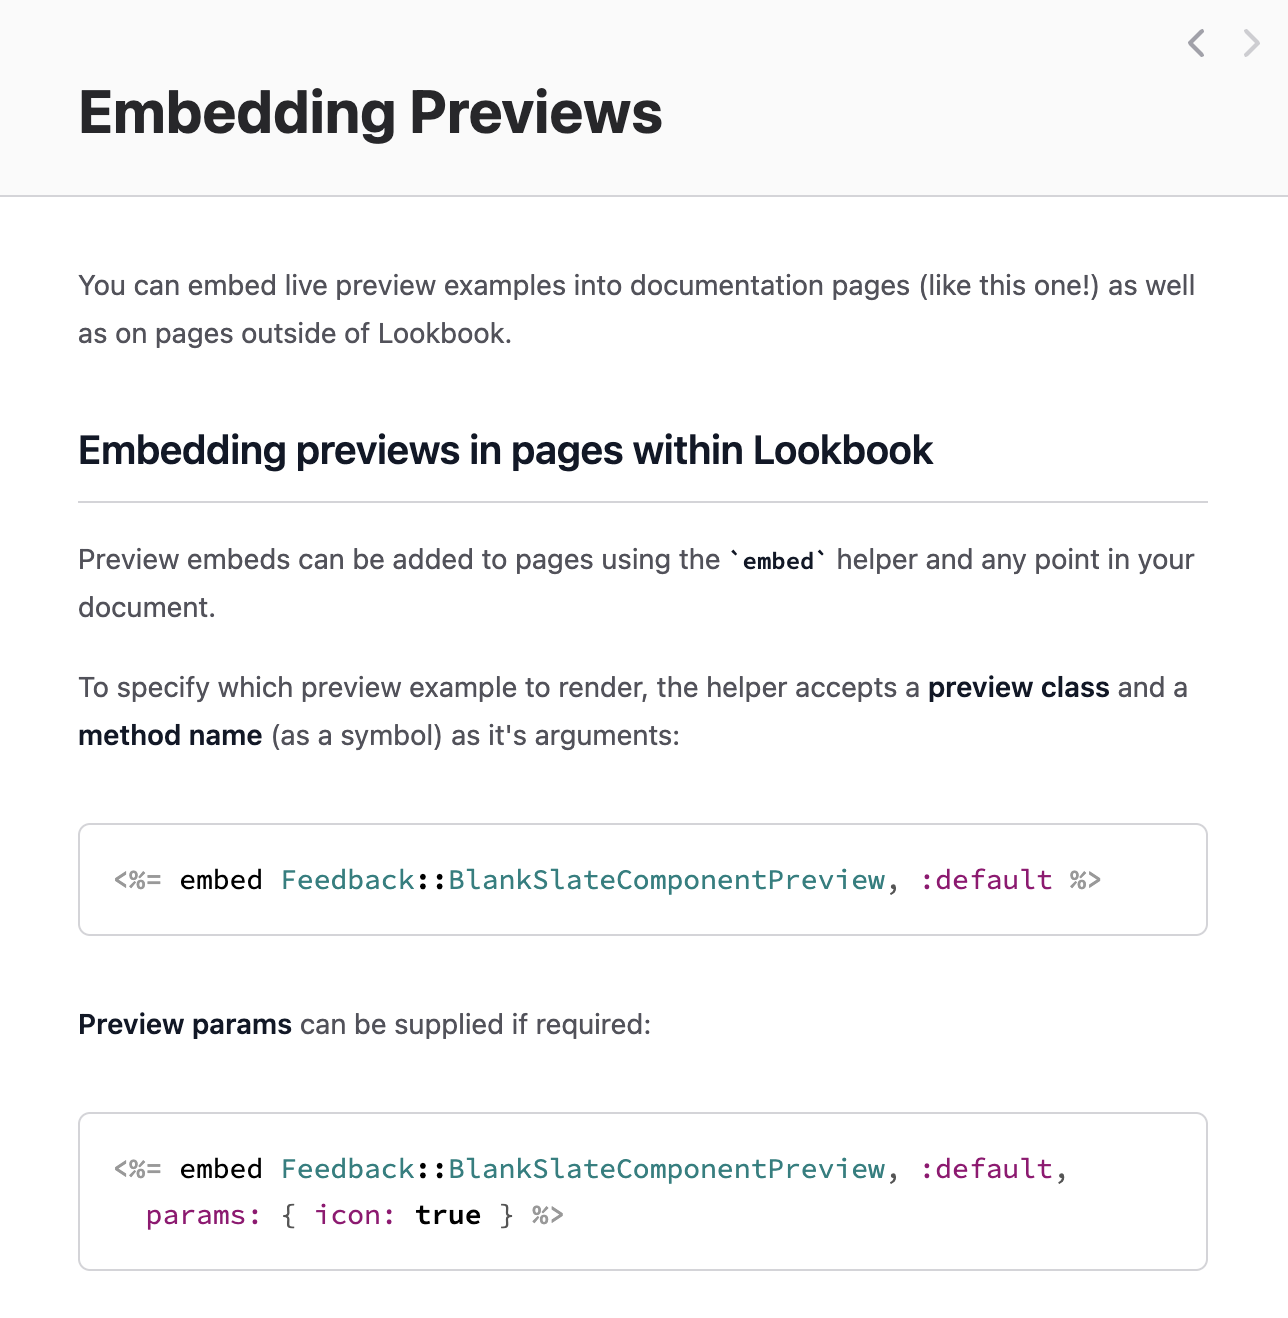Click the bold 'Preview params' text
The height and width of the screenshot is (1318, 1288).
(185, 1025)
